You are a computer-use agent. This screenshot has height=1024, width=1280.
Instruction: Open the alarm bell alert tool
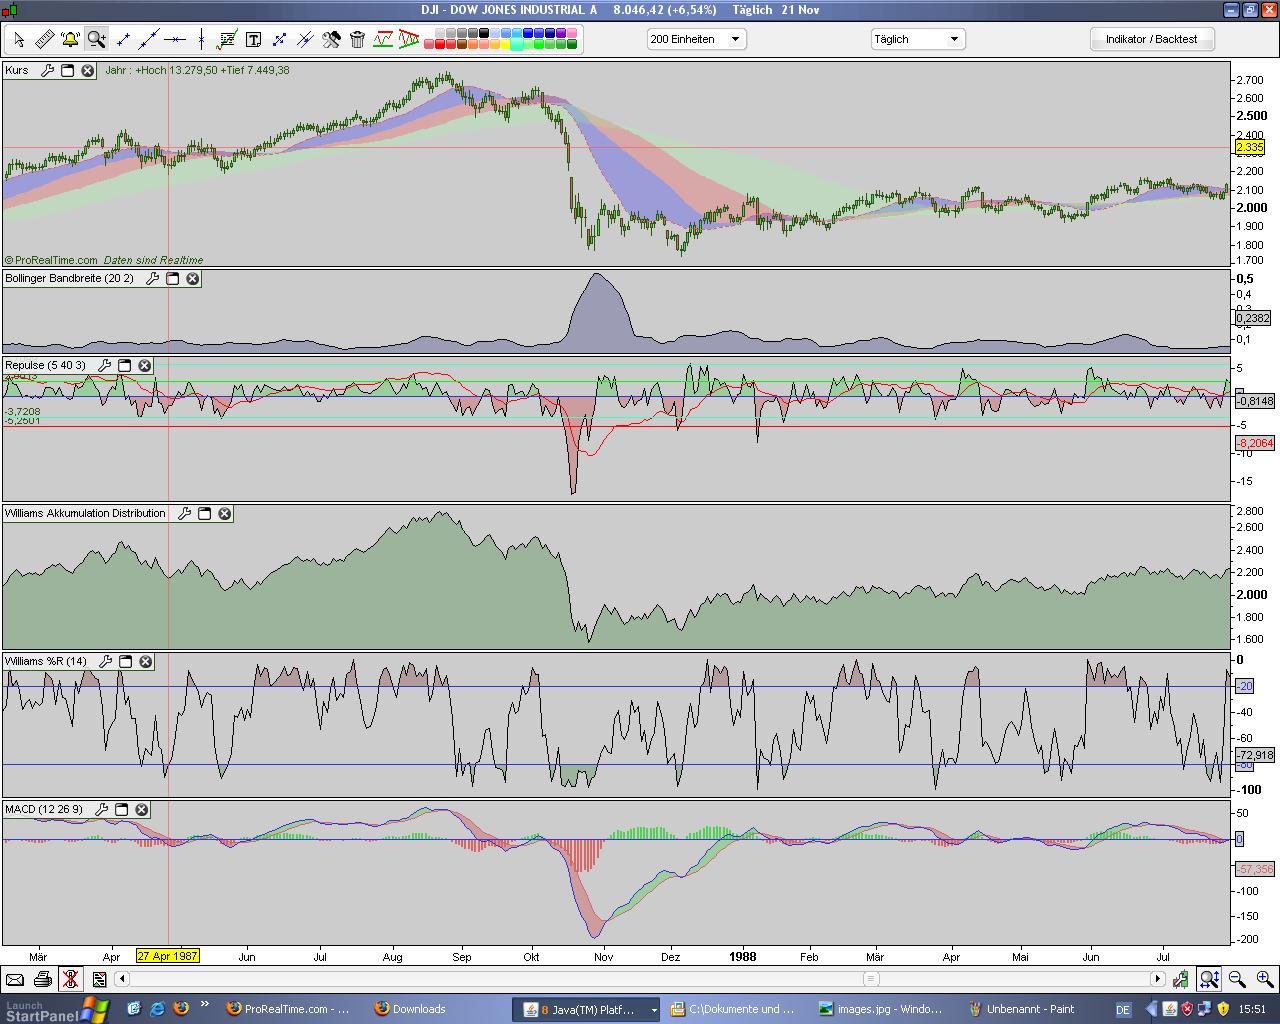(x=70, y=39)
